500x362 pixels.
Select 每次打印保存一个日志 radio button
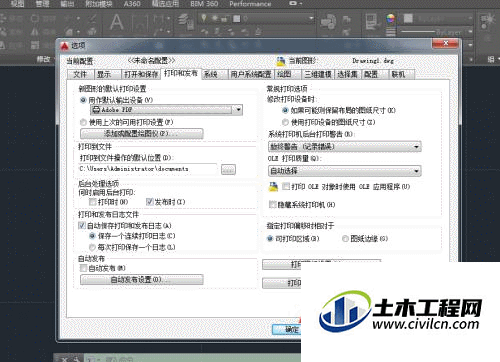[92, 247]
